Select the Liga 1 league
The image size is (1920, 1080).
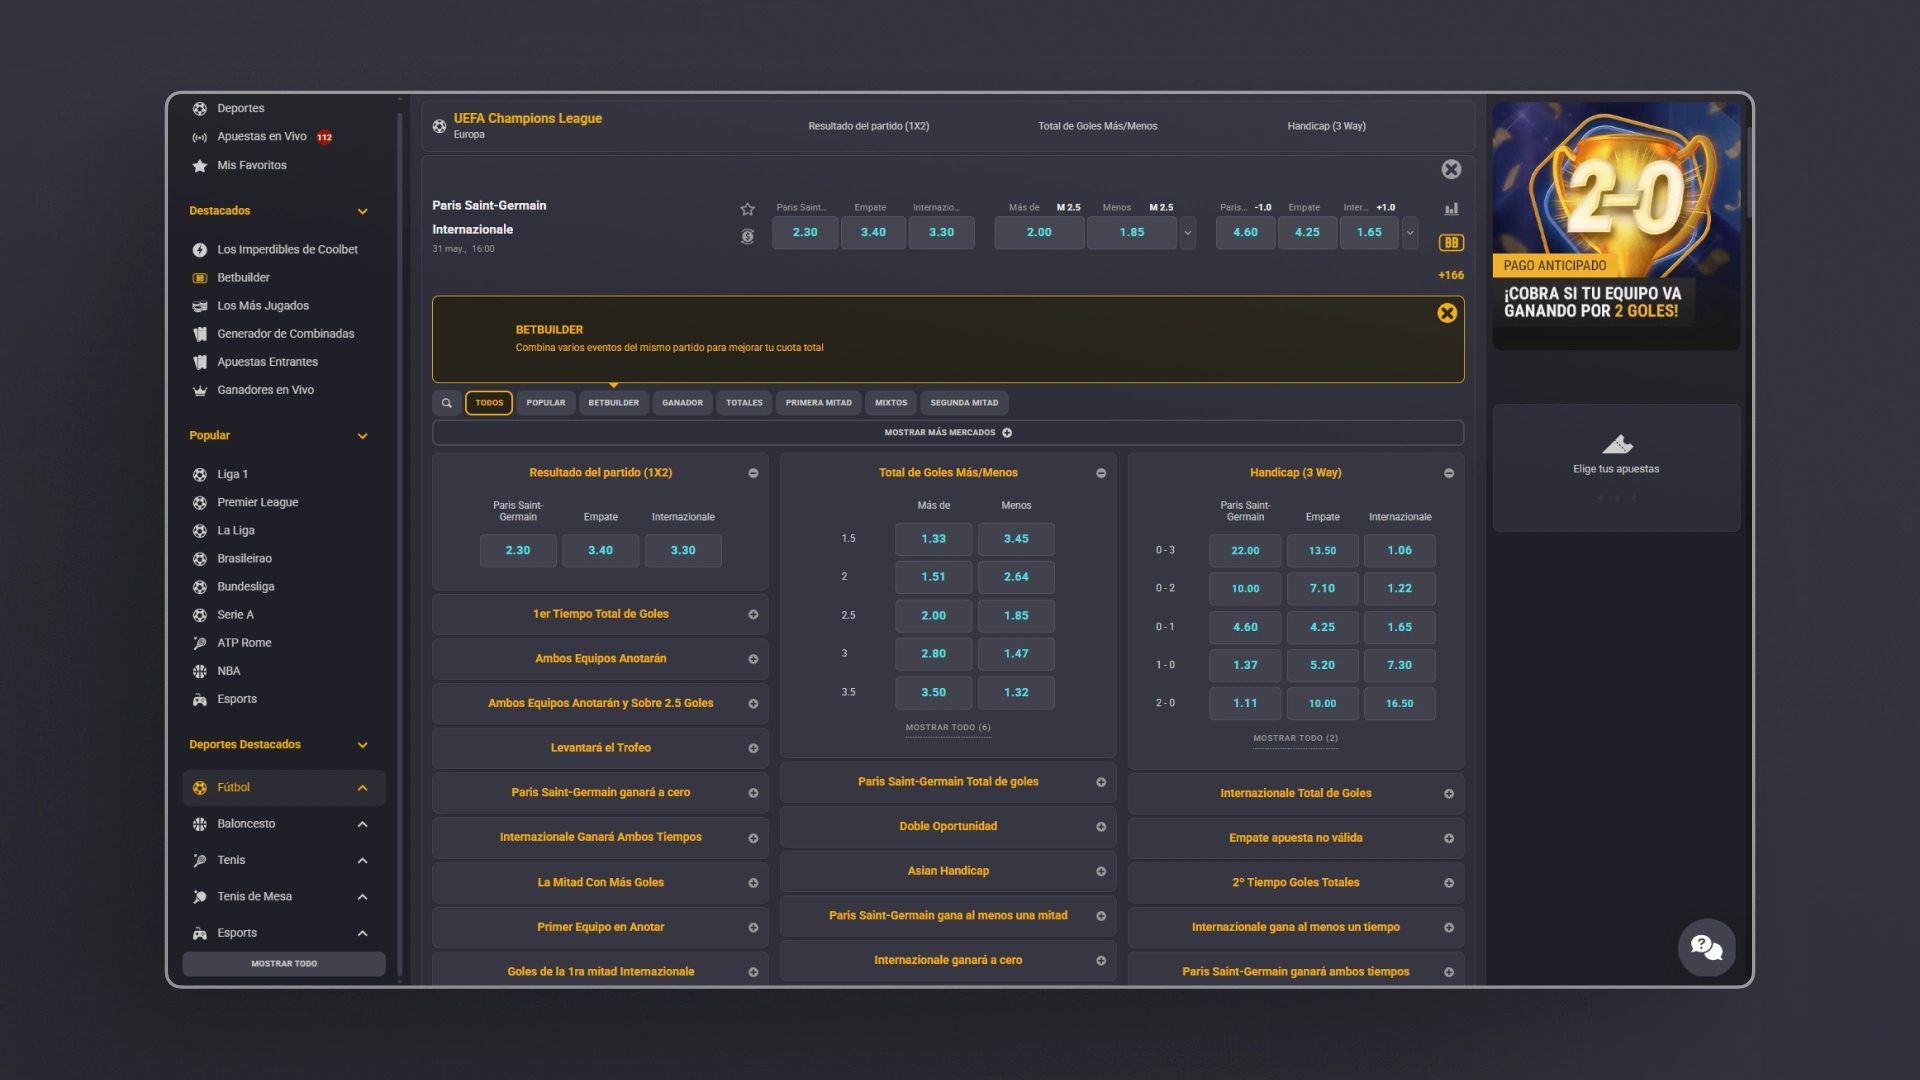[x=232, y=475]
